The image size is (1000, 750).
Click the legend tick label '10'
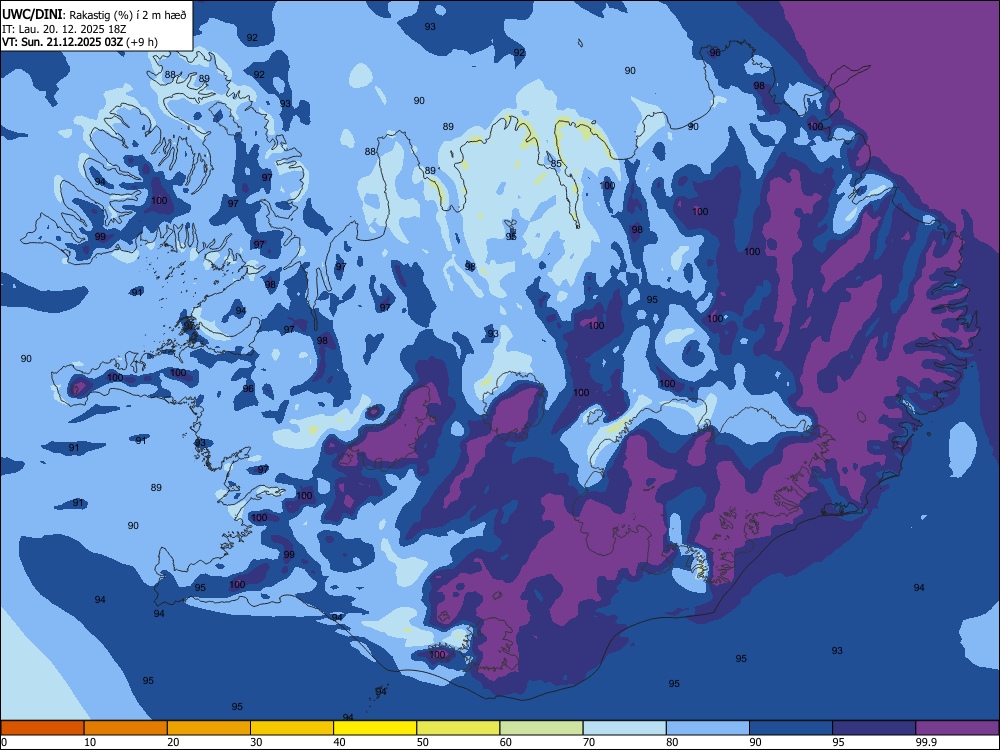[x=90, y=742]
